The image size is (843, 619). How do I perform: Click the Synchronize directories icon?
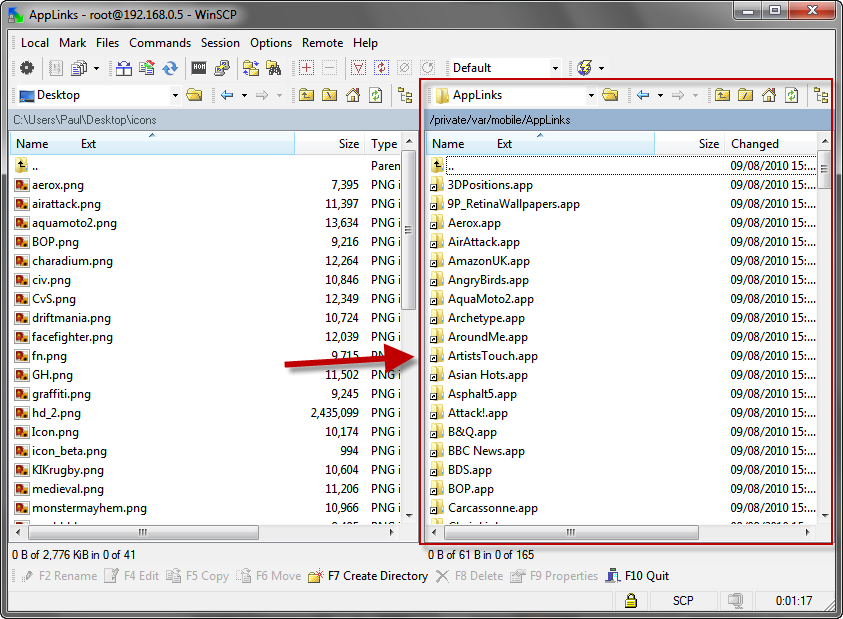pyautogui.click(x=147, y=68)
